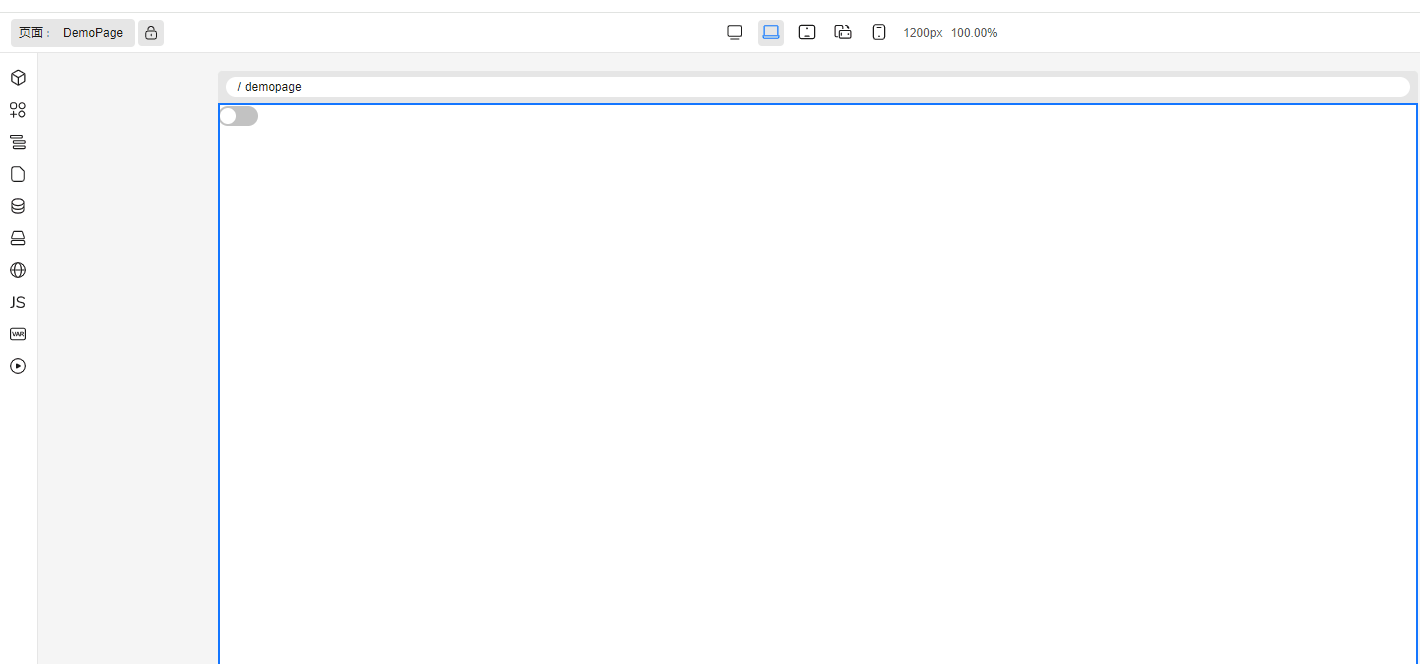This screenshot has height=664, width=1420.
Task: Click the play preview circle icon
Action: tap(18, 366)
